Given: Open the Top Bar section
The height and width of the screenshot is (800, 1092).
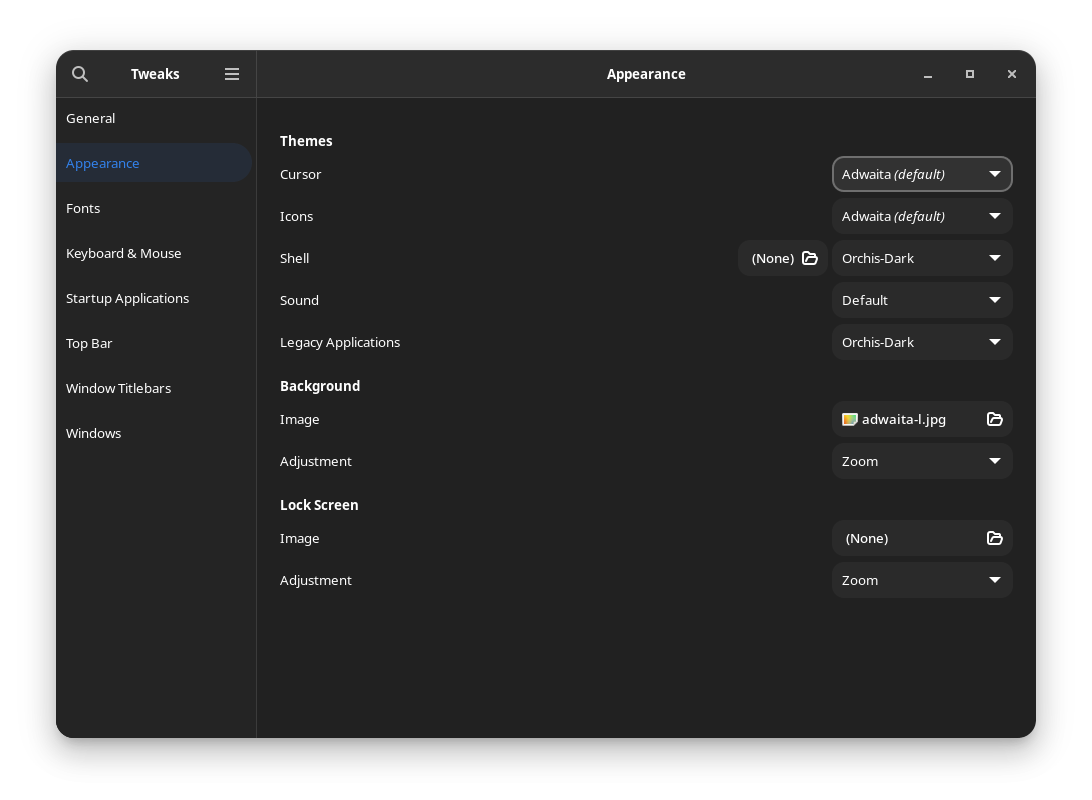Looking at the screenshot, I should click(x=154, y=343).
